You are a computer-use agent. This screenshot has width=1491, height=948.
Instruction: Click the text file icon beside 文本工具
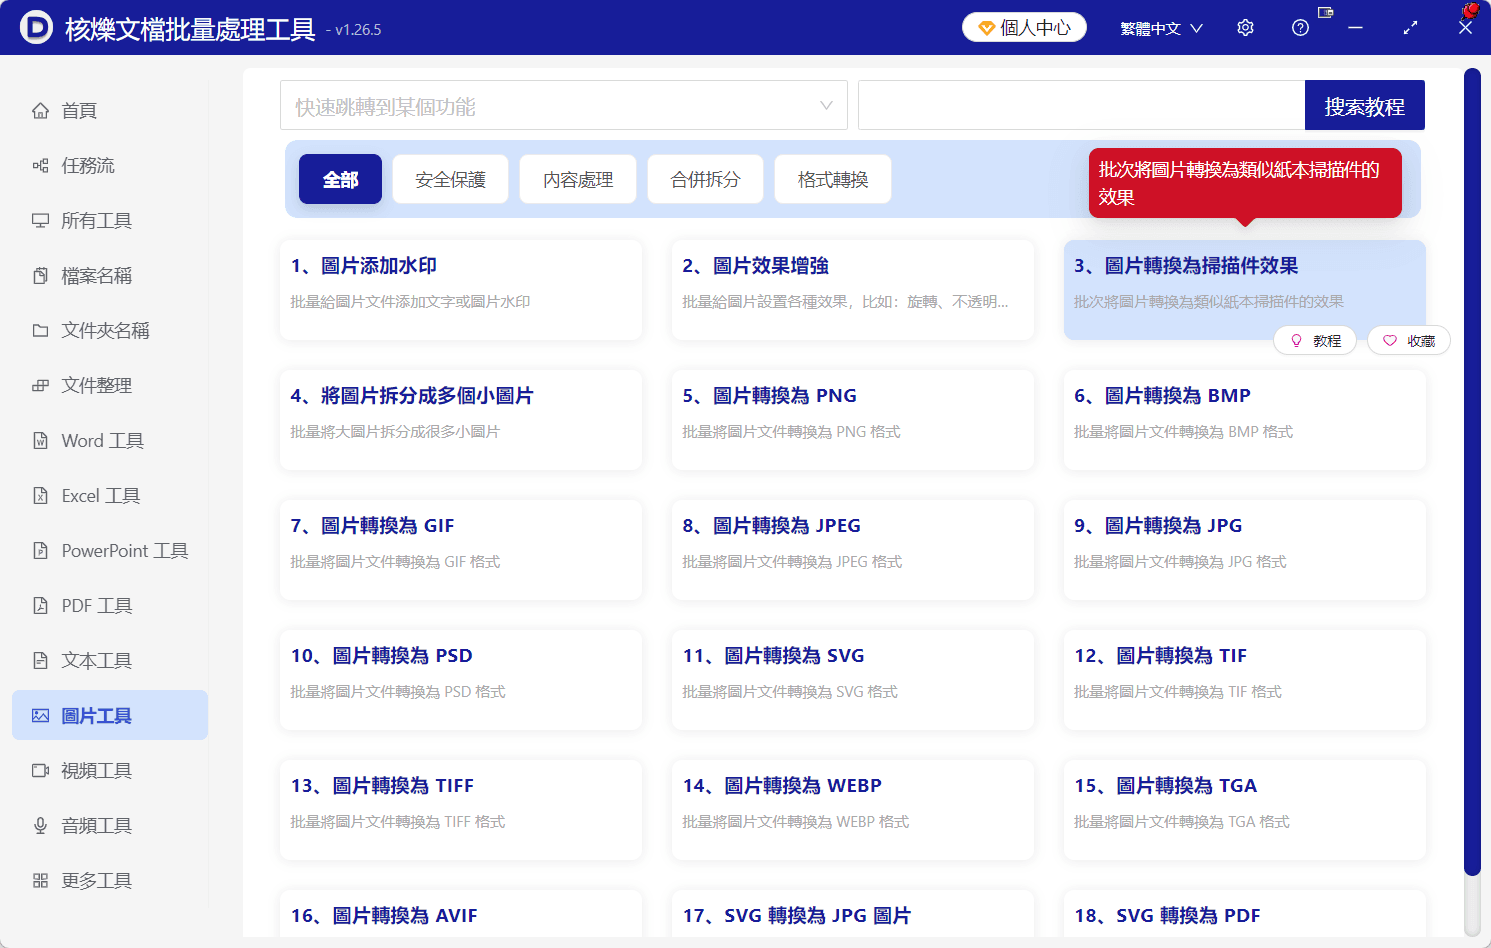pos(40,661)
